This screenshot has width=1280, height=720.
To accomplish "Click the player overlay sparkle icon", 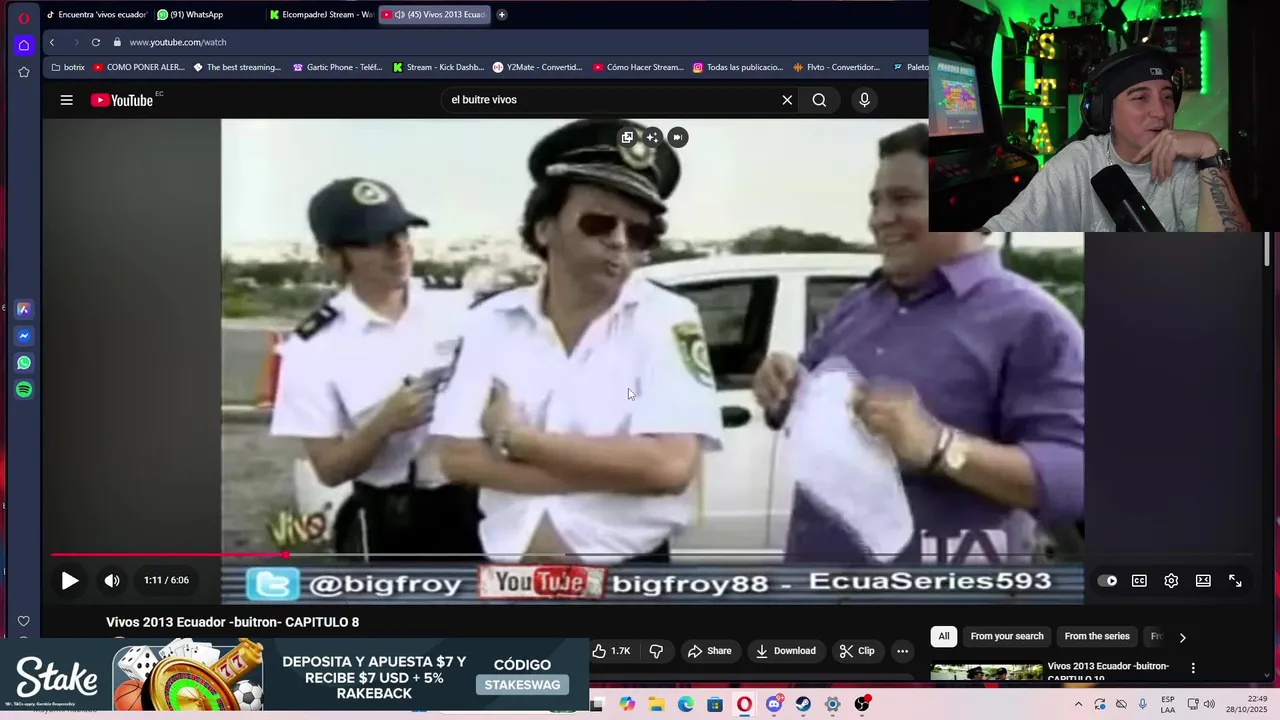I will [x=652, y=137].
